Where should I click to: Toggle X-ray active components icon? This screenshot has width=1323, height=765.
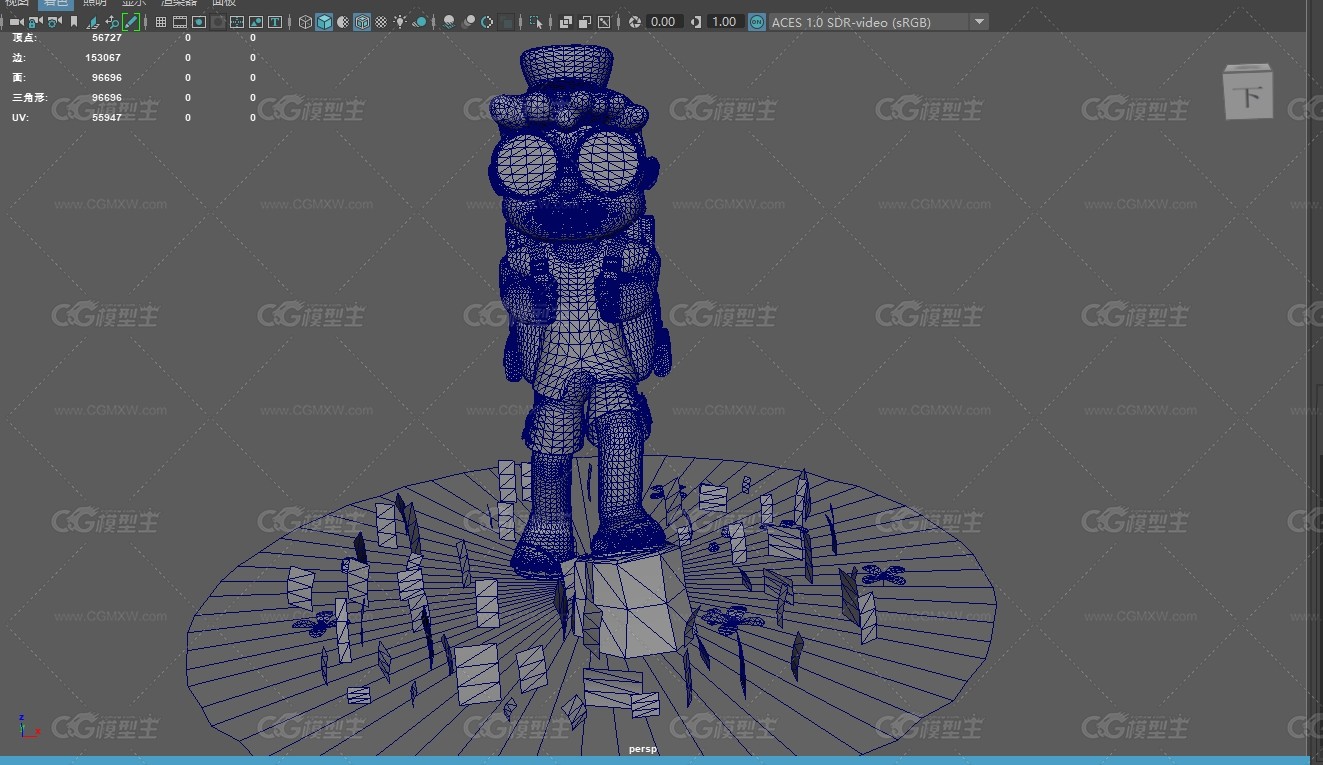[x=585, y=22]
